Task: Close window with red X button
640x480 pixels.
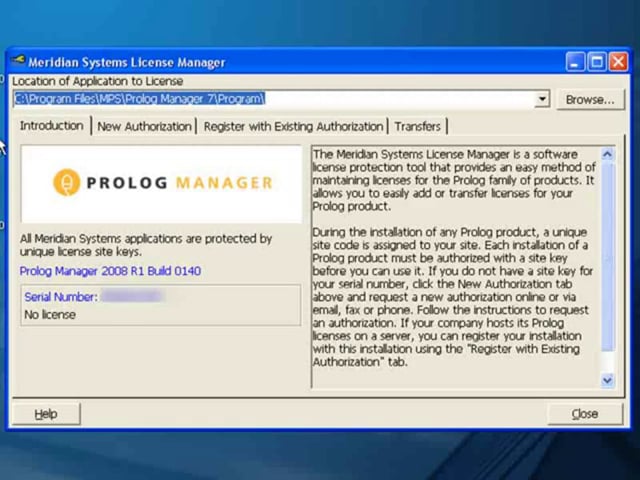Action: [618, 62]
